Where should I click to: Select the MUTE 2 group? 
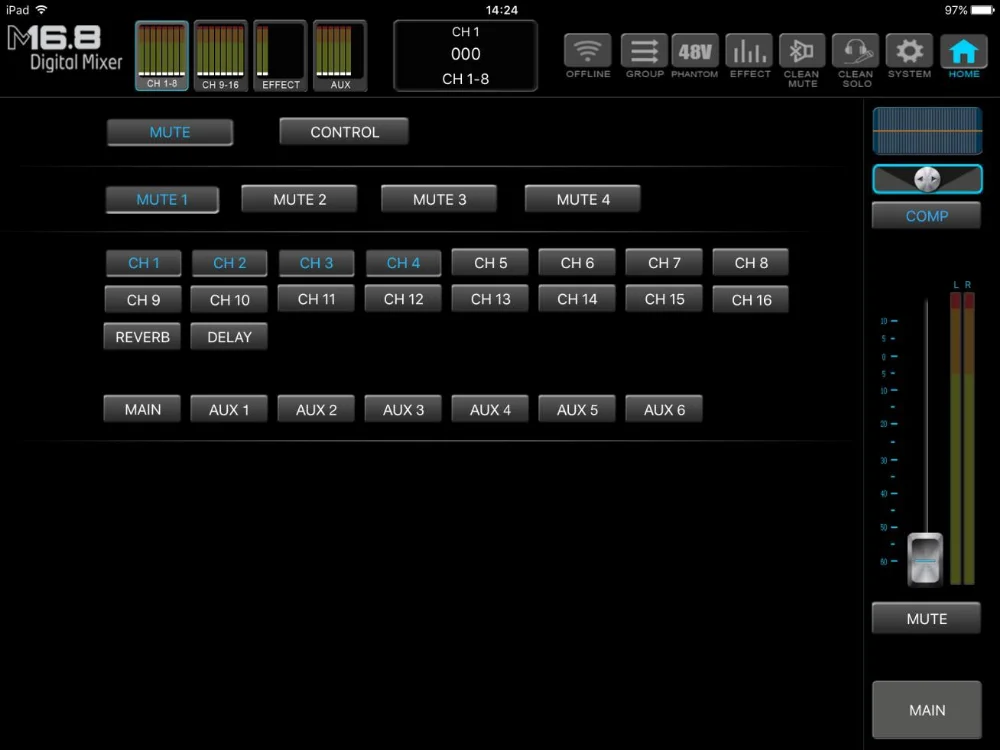pyautogui.click(x=299, y=199)
